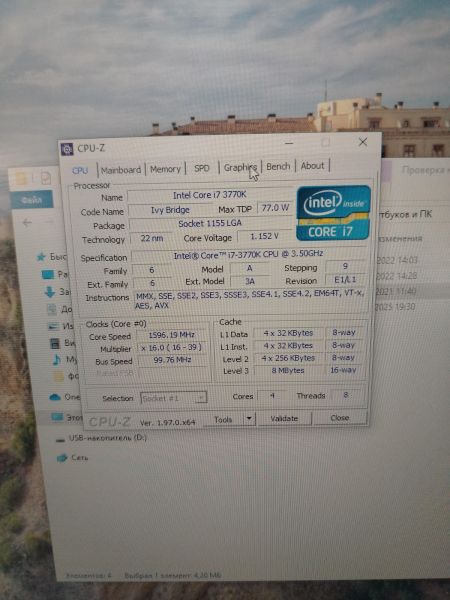Close the CPU-Z window with X
The image size is (450, 600).
(363, 142)
